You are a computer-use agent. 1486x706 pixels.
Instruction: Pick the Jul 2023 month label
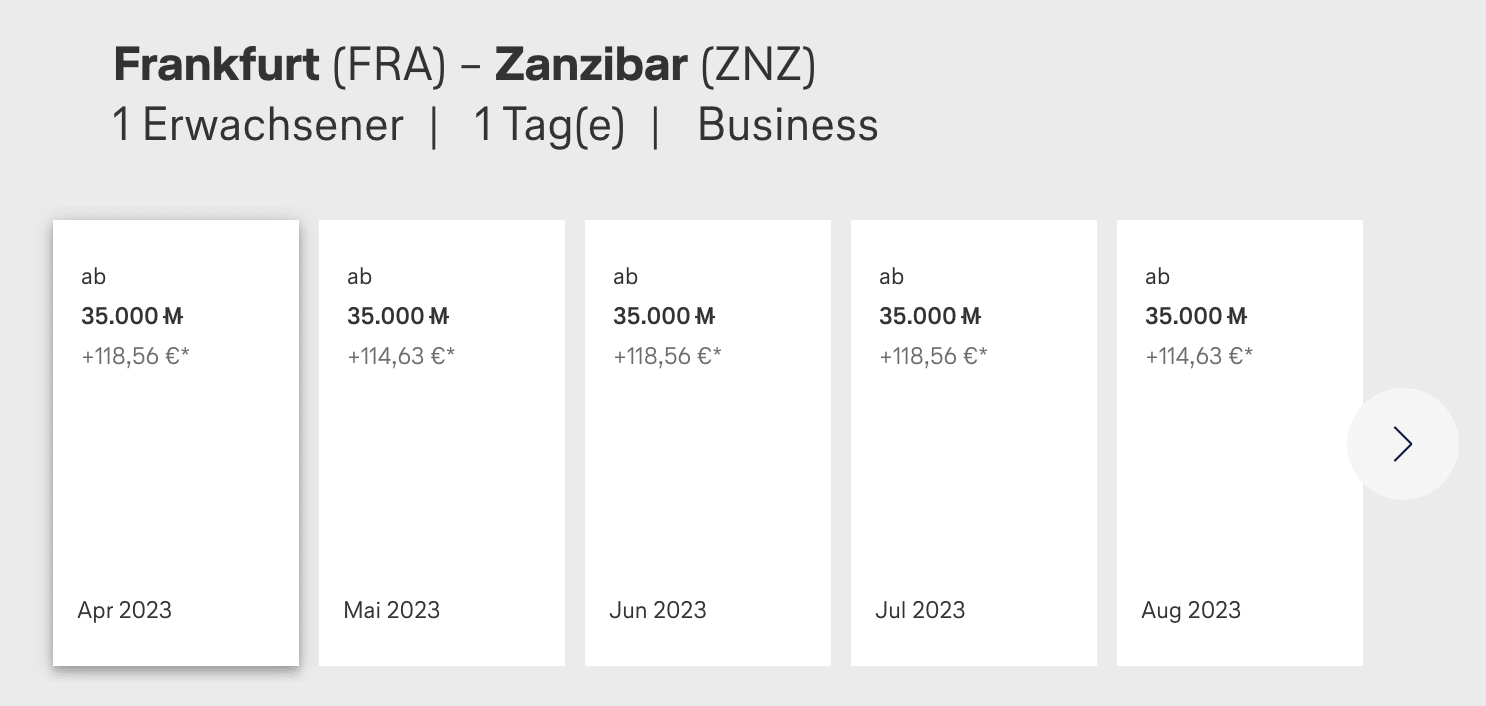(x=920, y=610)
